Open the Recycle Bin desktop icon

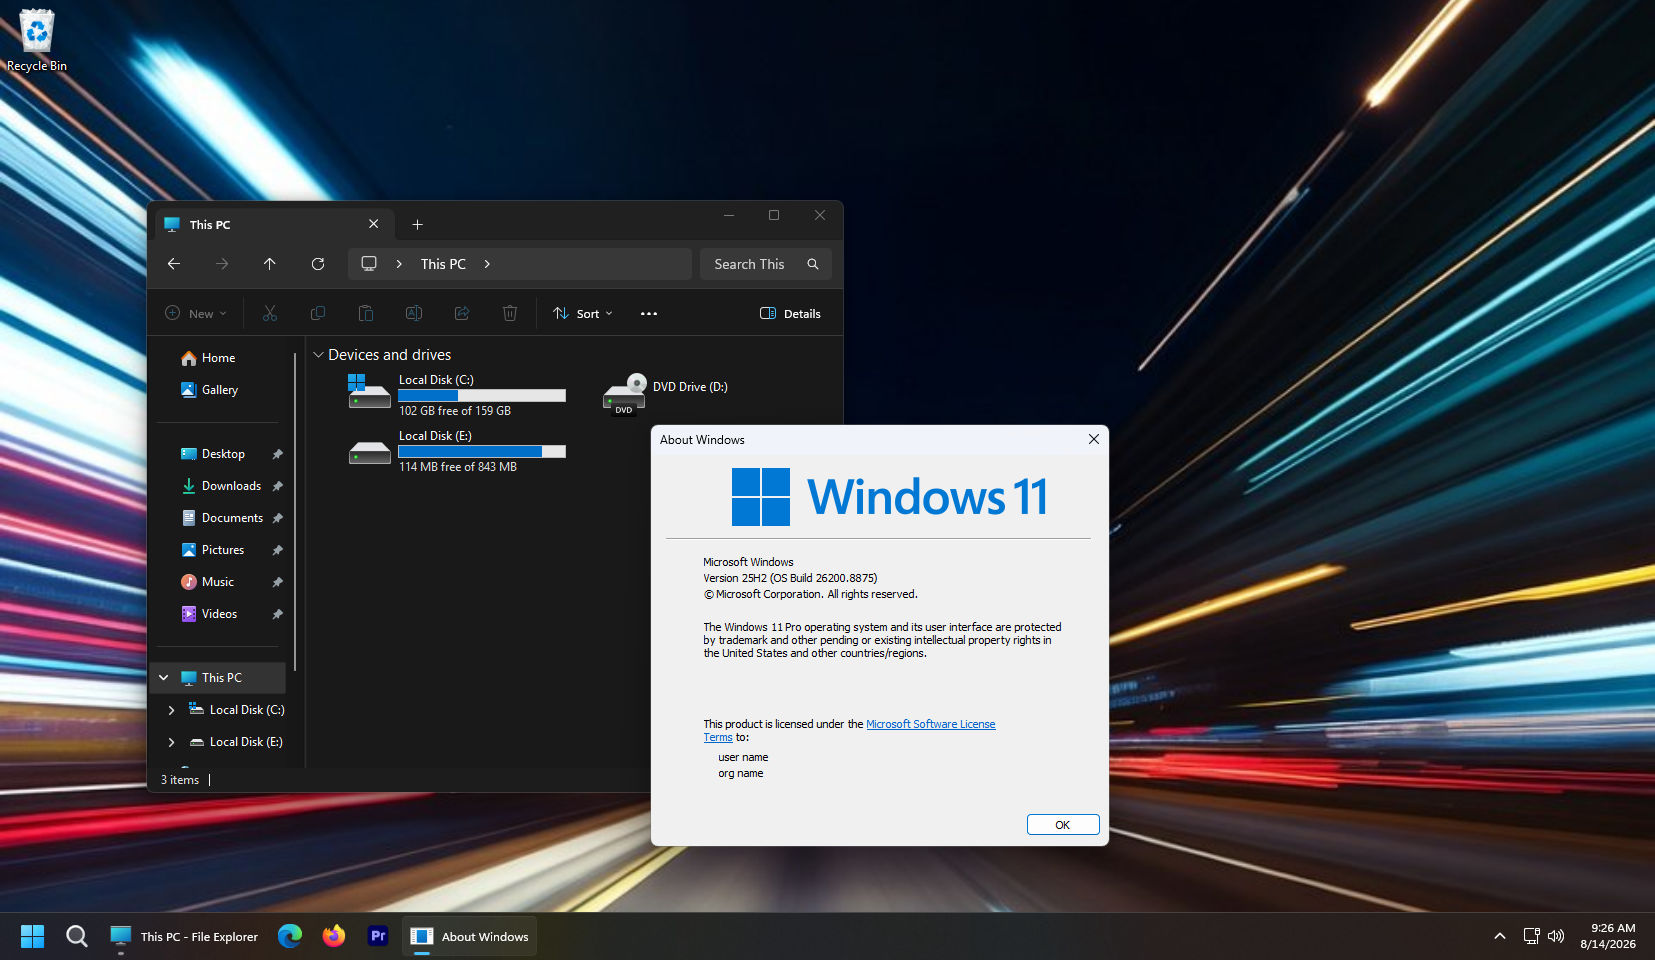tap(37, 40)
